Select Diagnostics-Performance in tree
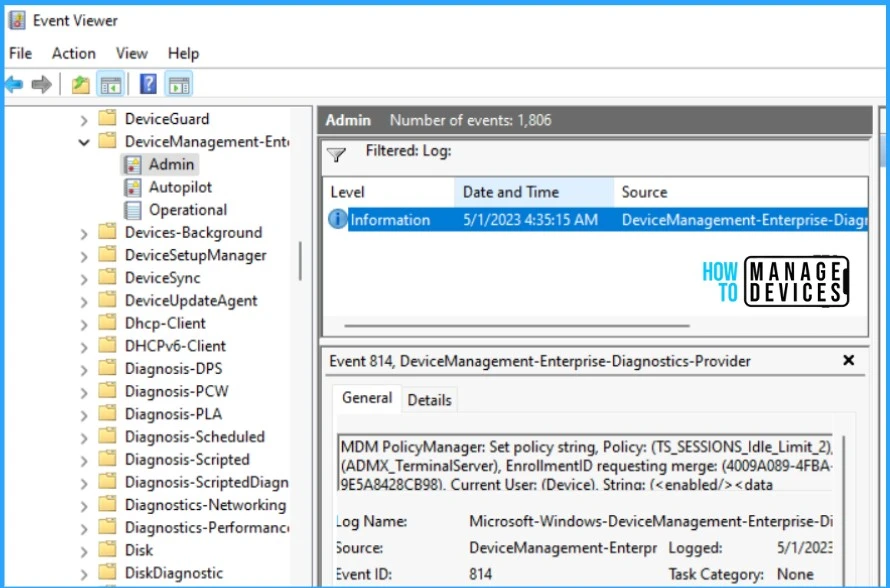Screen dimensions: 890x588 coord(207,528)
